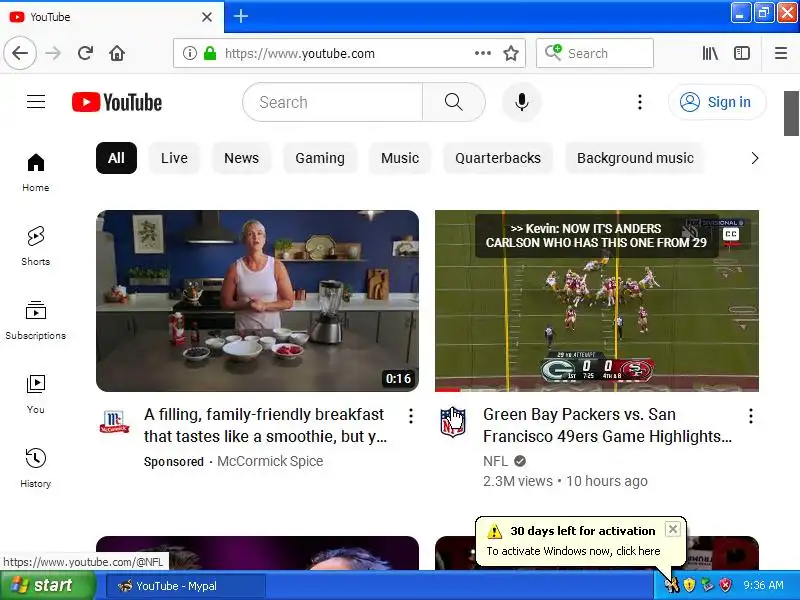The image size is (800, 600).
Task: Sign in to YouTube
Action: [x=717, y=102]
